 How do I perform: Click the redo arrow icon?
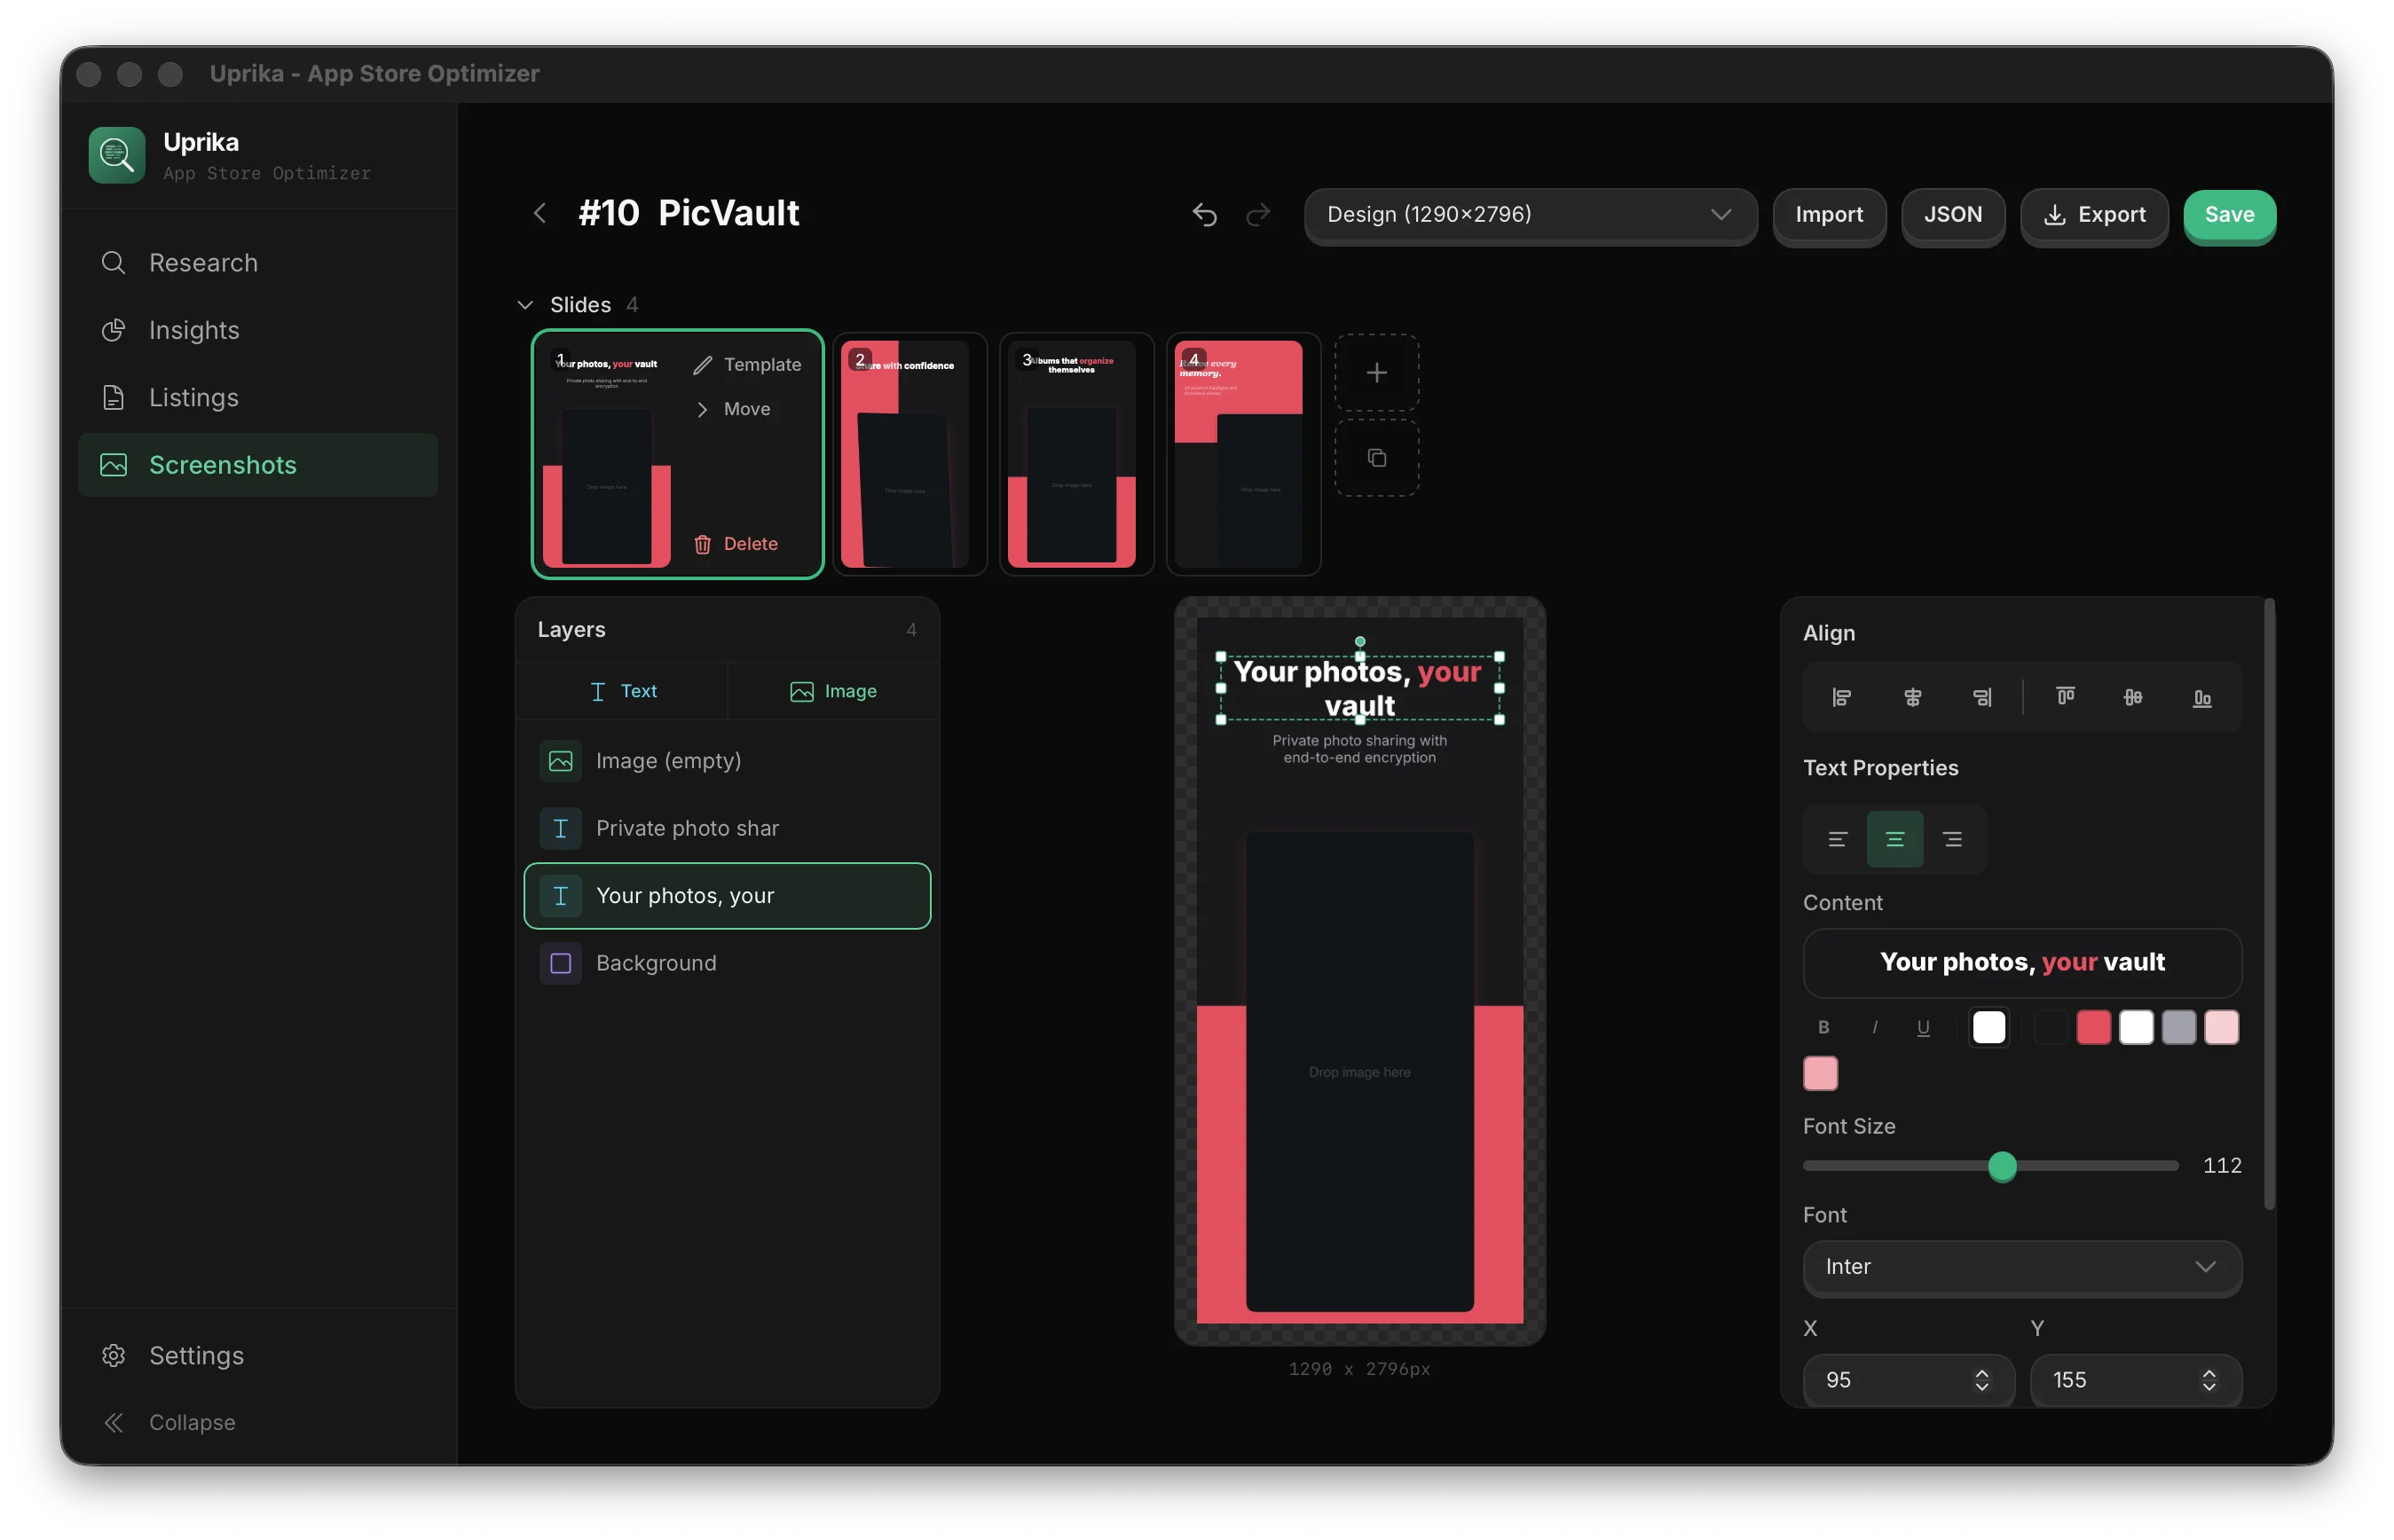[x=1258, y=214]
